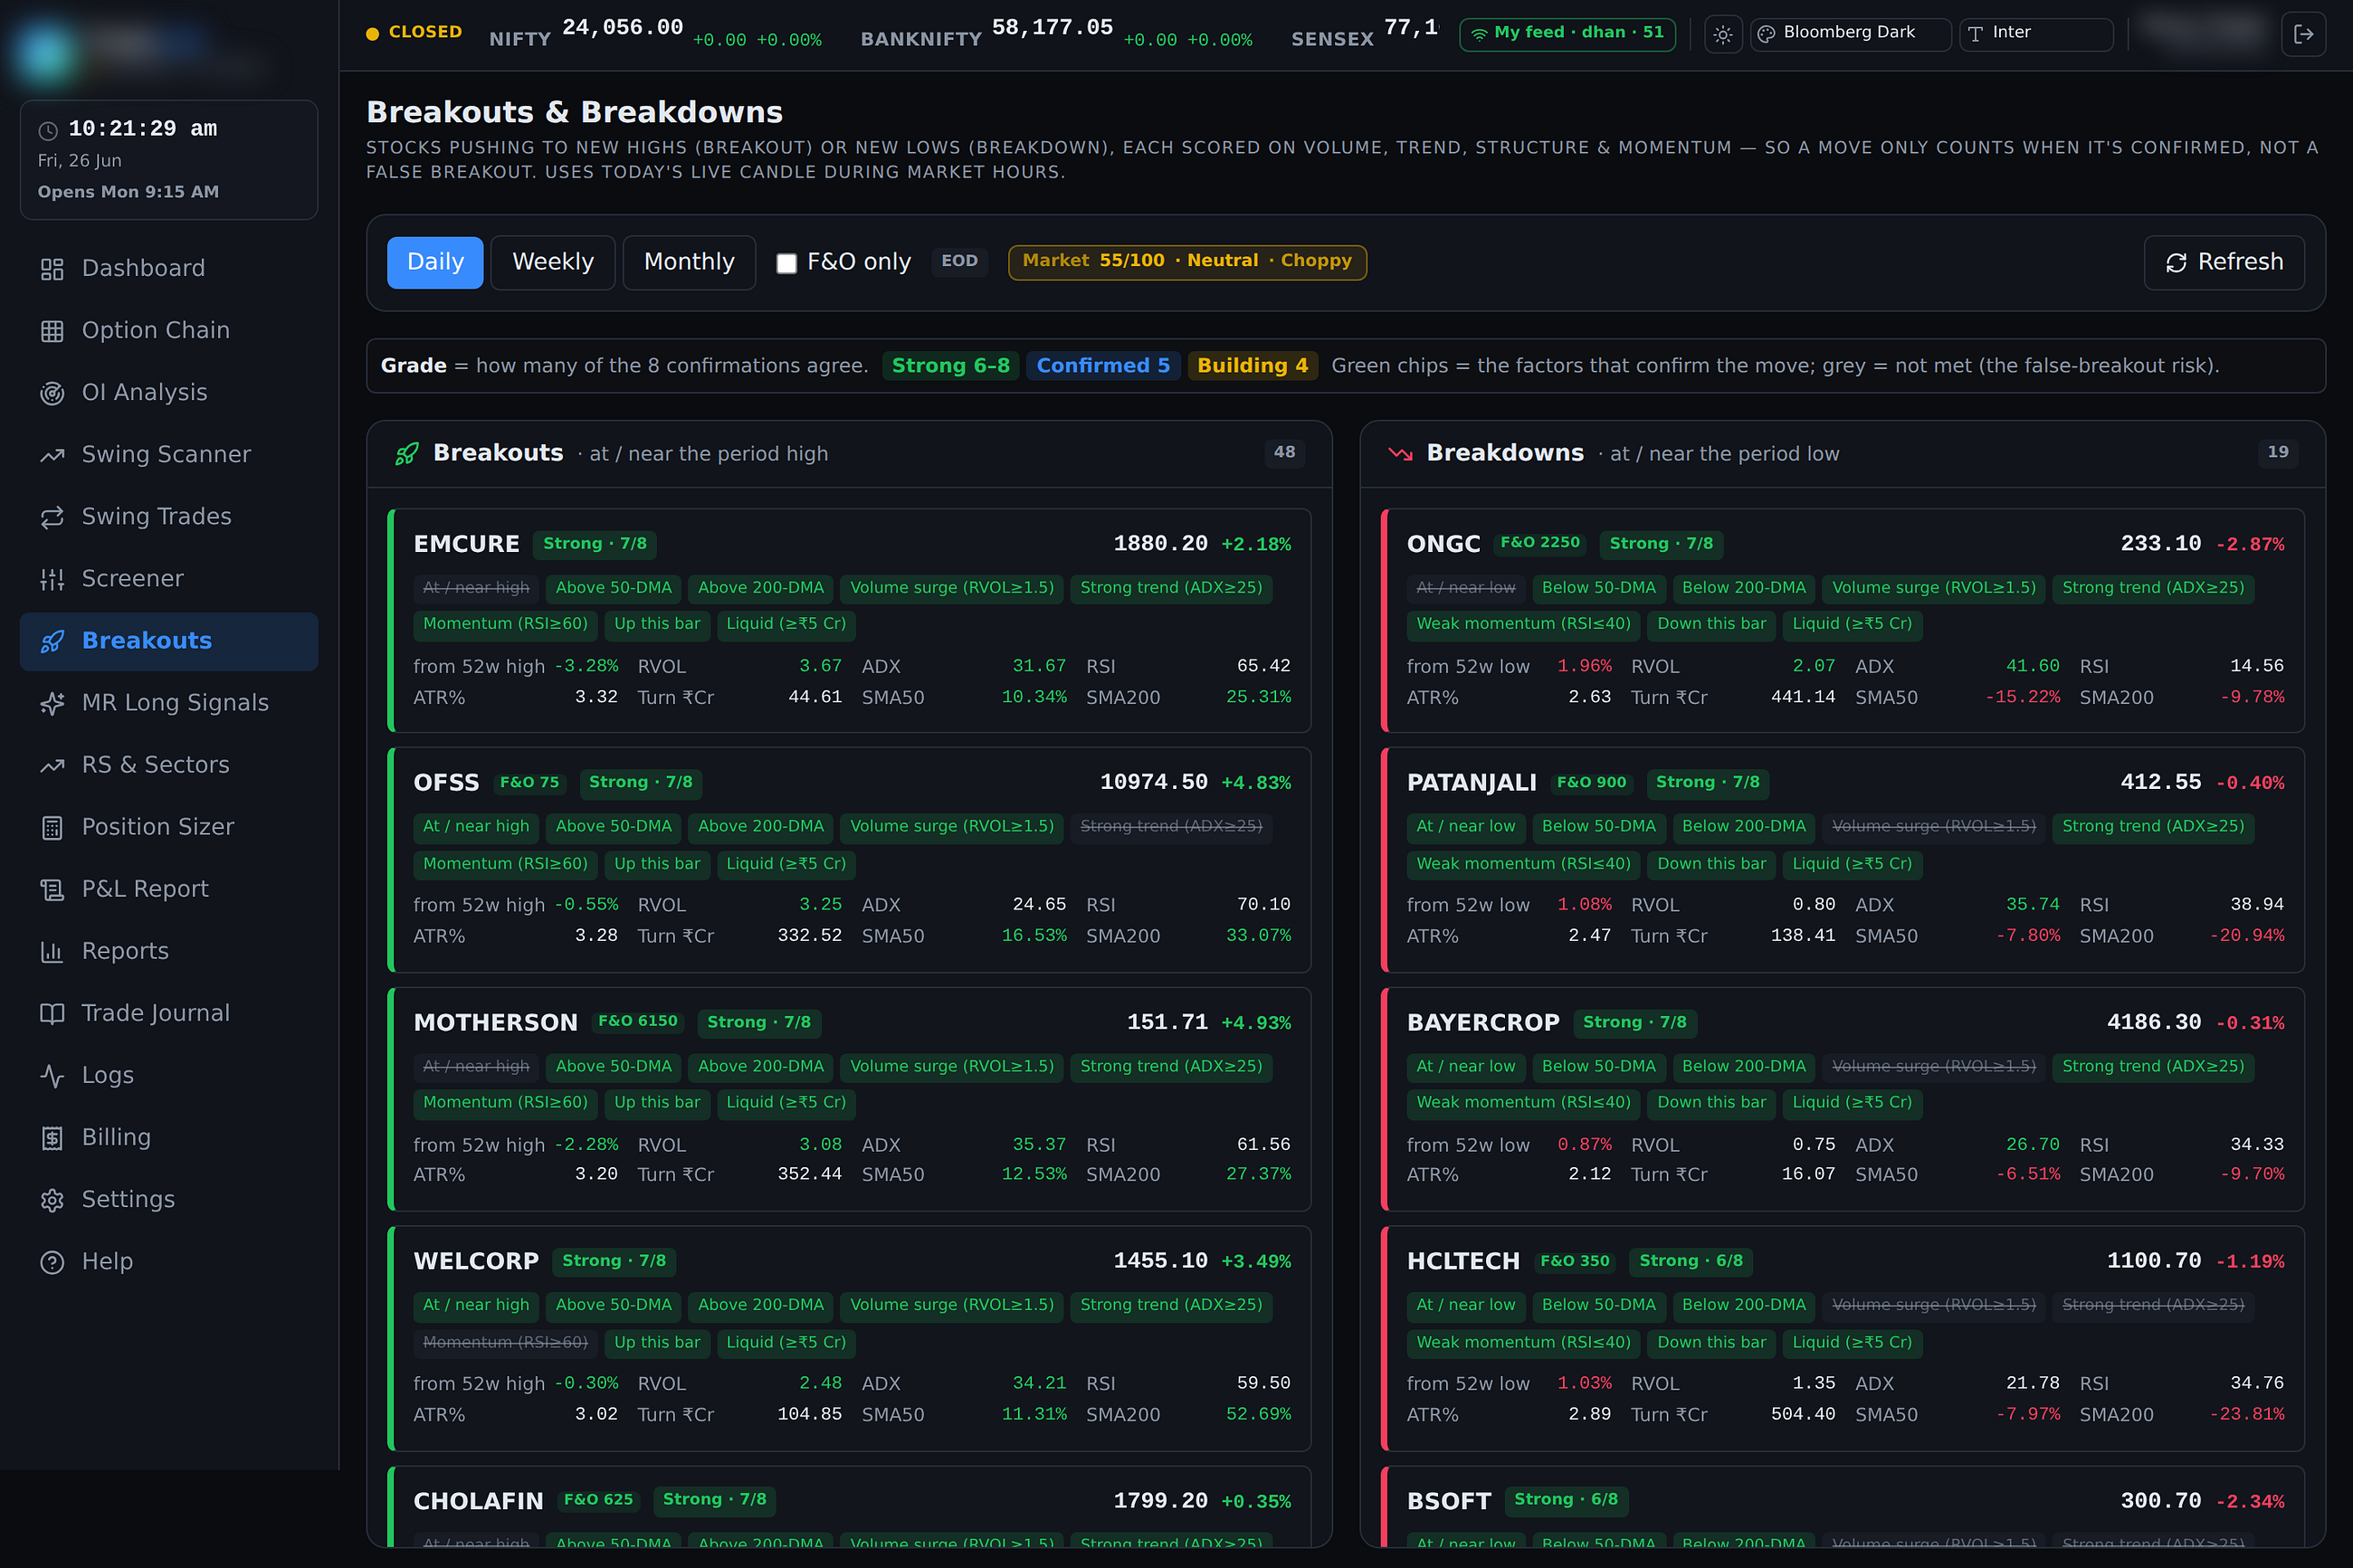This screenshot has height=1568, width=2353.
Task: Click BAYERCROP price 4186.30
Action: point(2153,1023)
